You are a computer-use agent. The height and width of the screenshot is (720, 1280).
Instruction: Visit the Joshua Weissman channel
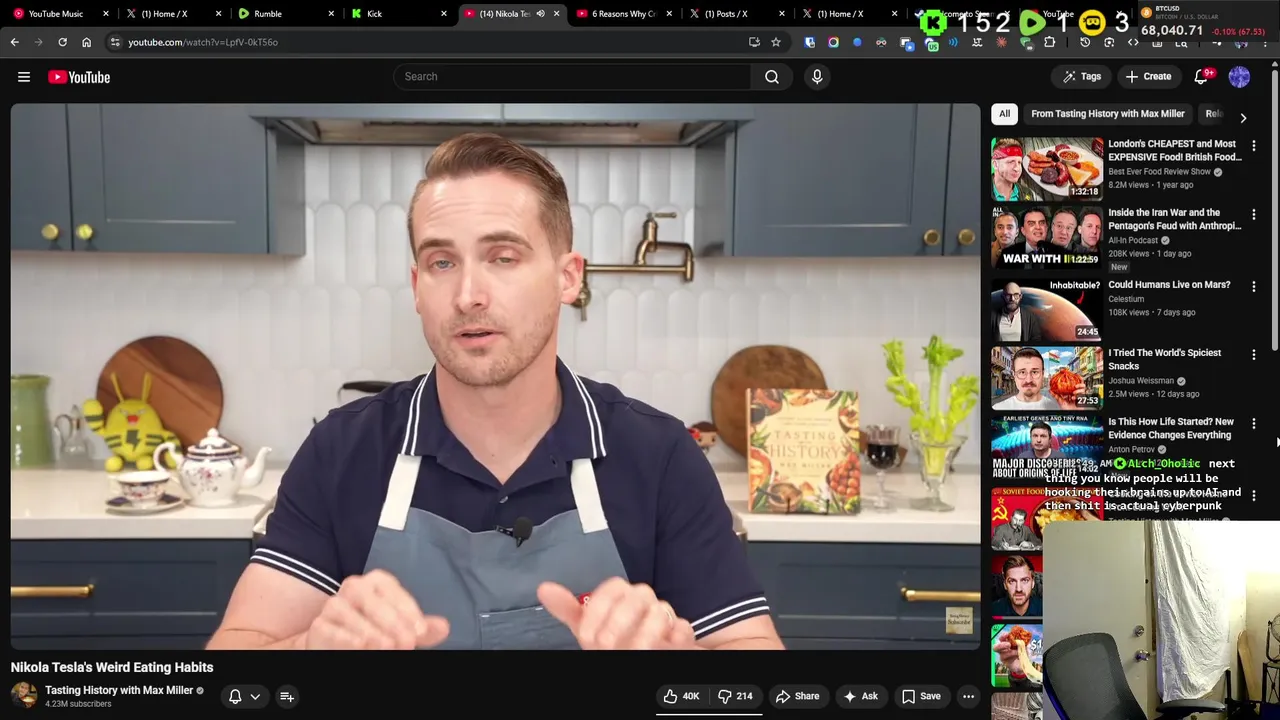(x=1140, y=381)
